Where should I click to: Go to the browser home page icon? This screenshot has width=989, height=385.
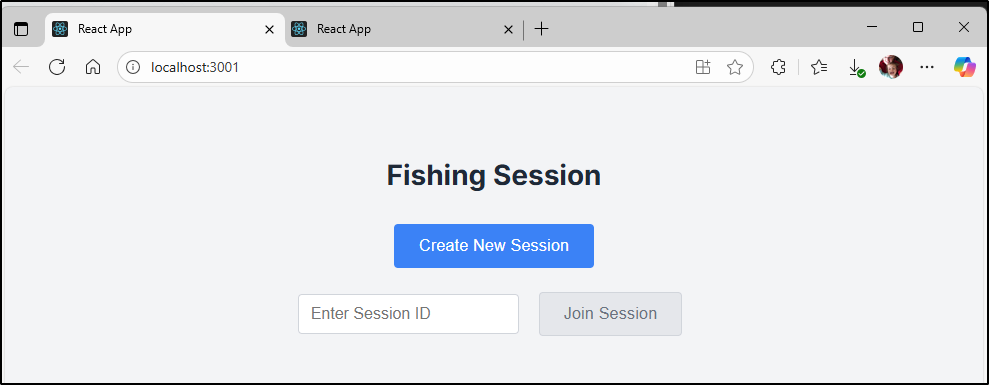point(93,67)
